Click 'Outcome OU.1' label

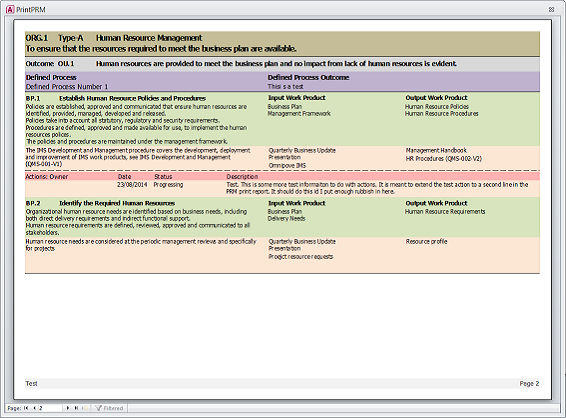point(50,64)
